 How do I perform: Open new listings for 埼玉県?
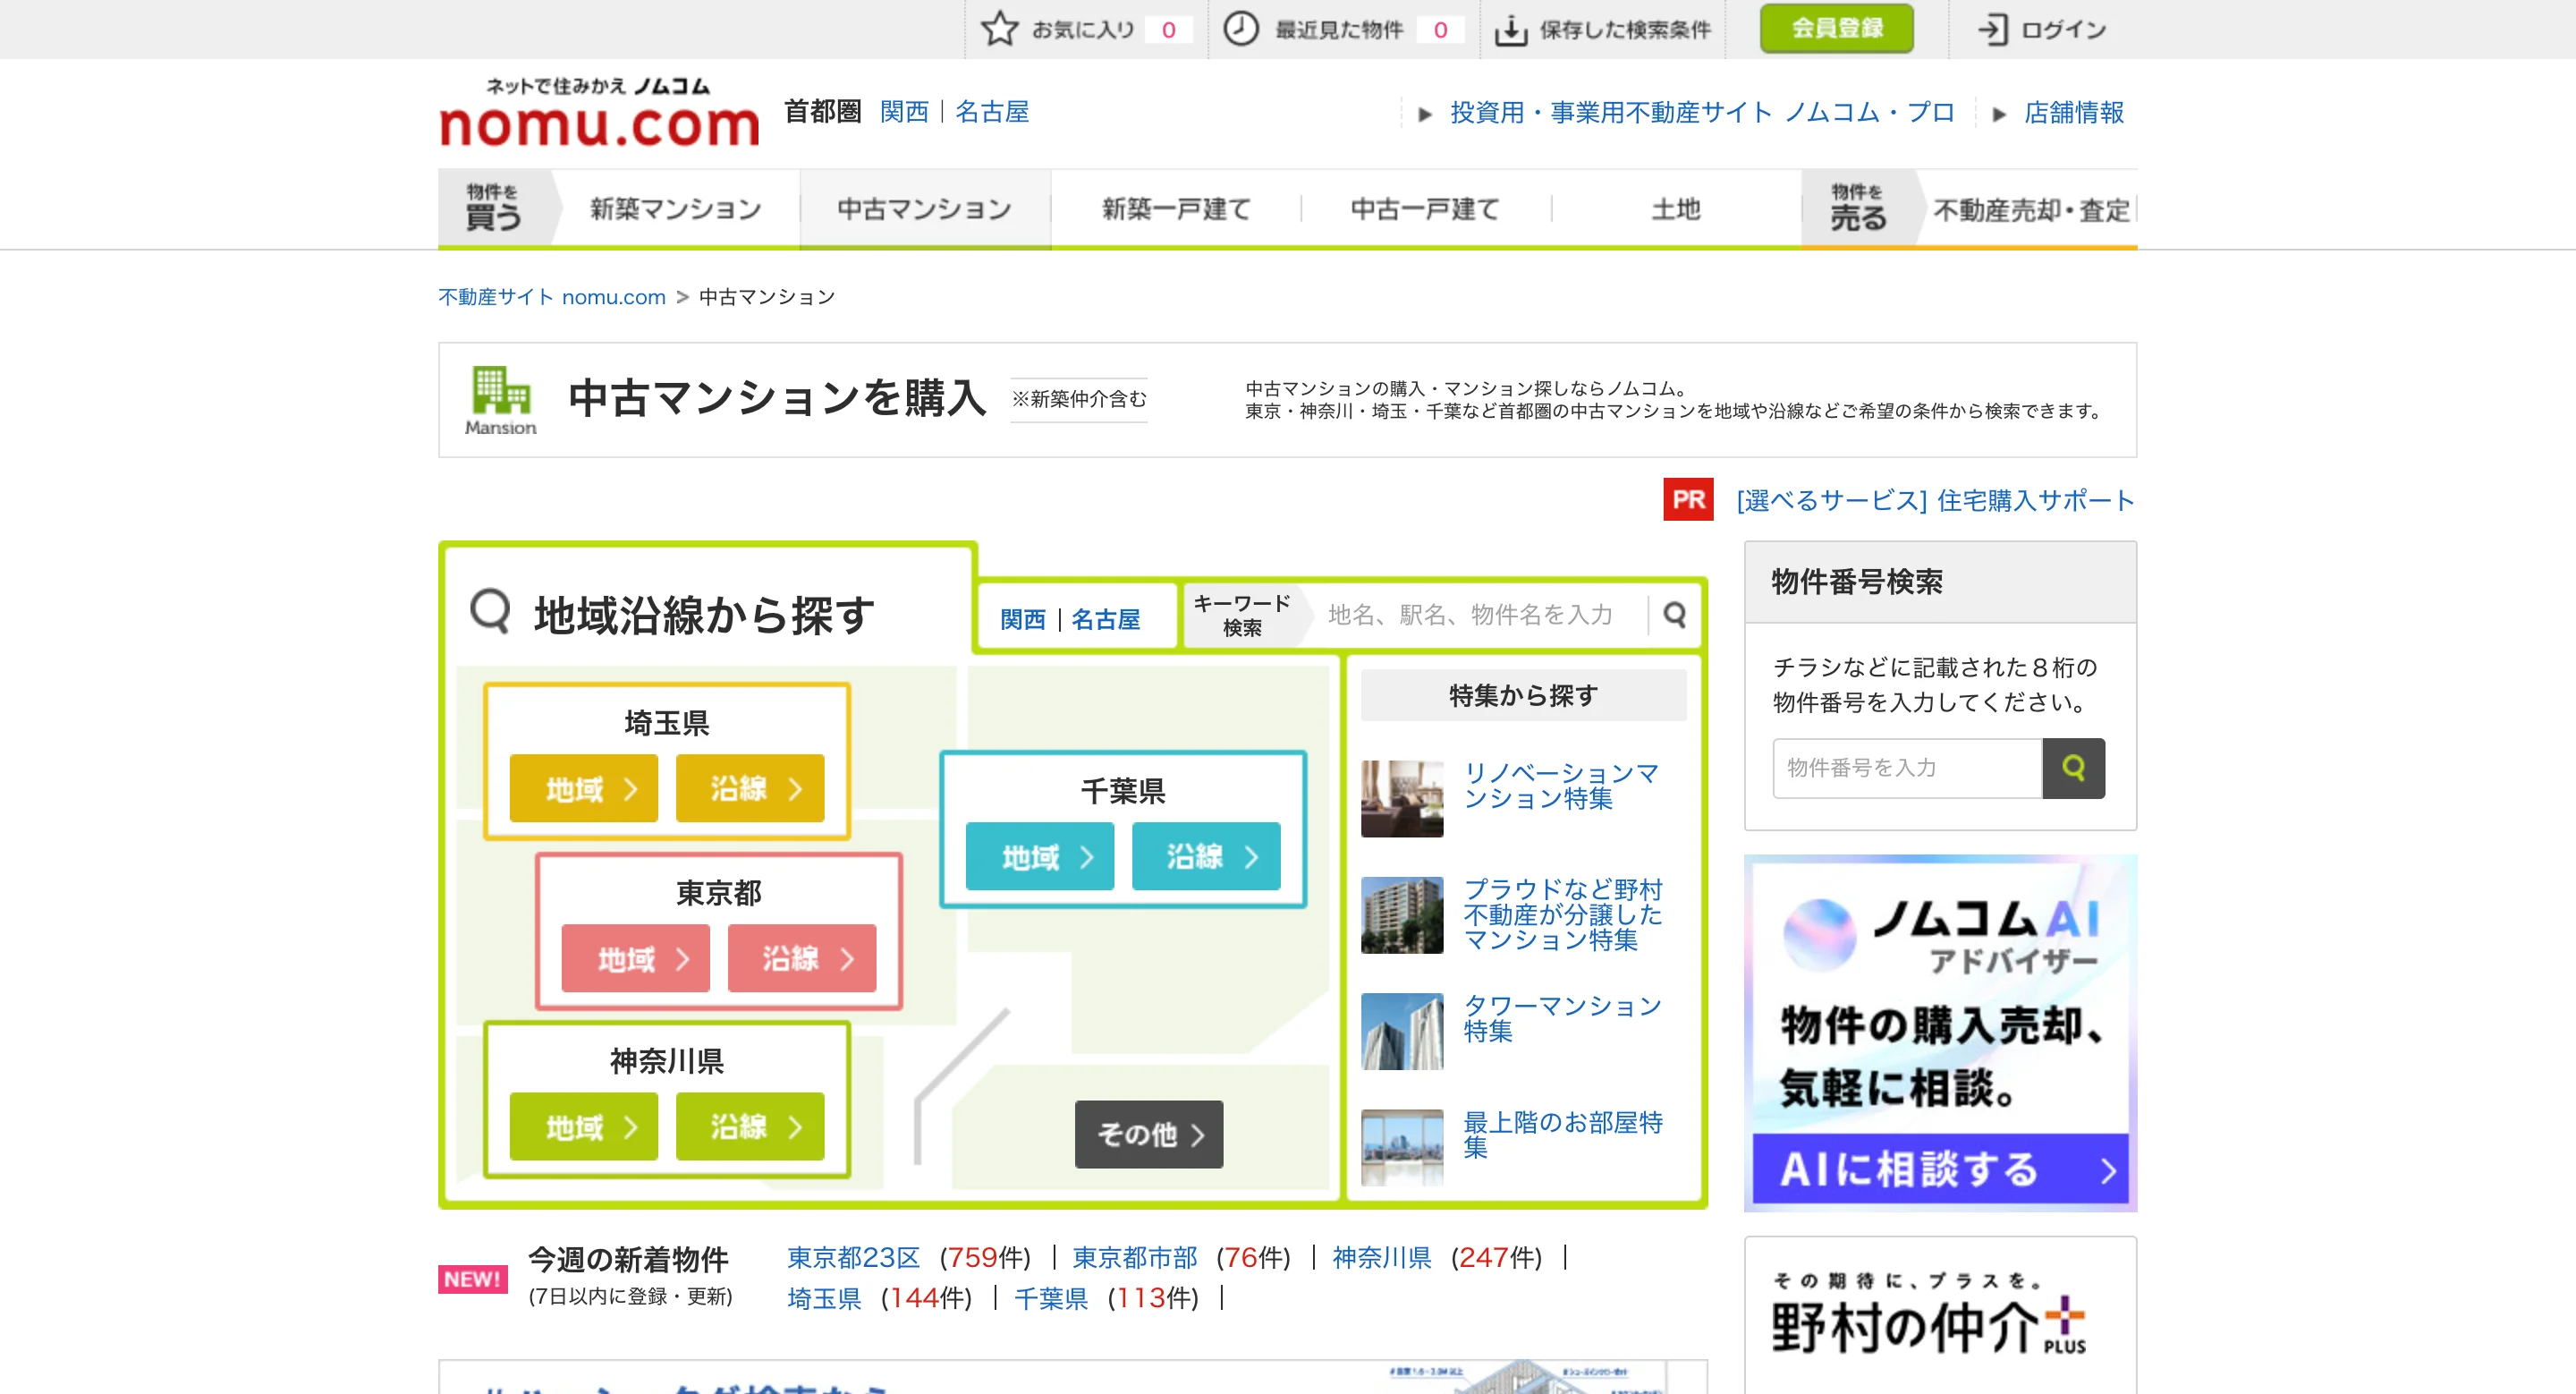[824, 1298]
